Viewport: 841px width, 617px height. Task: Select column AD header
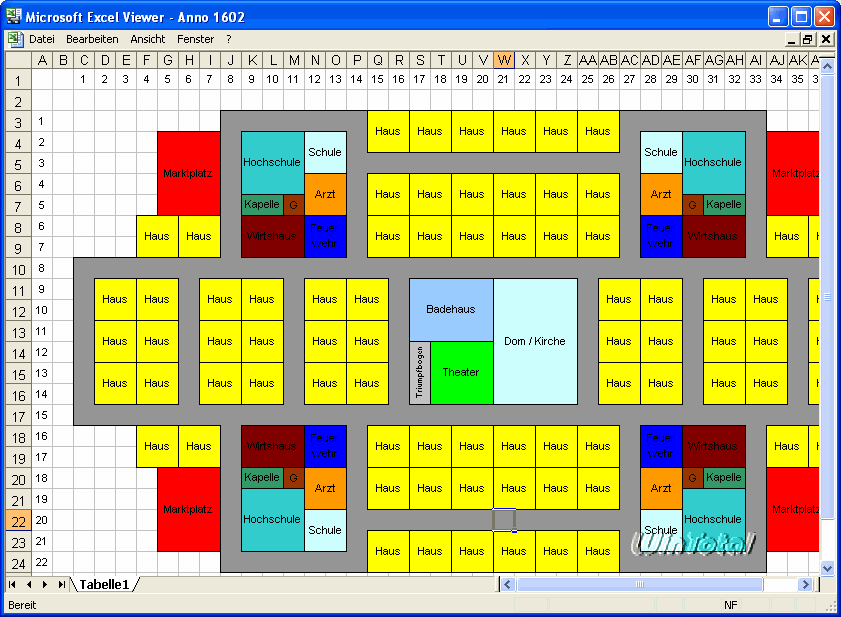(x=651, y=60)
